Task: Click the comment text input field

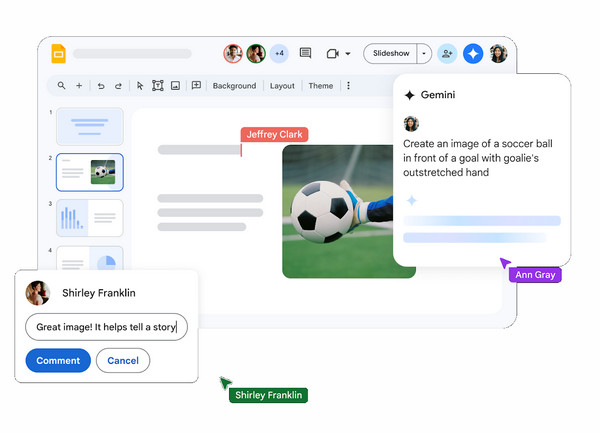Action: pyautogui.click(x=106, y=327)
